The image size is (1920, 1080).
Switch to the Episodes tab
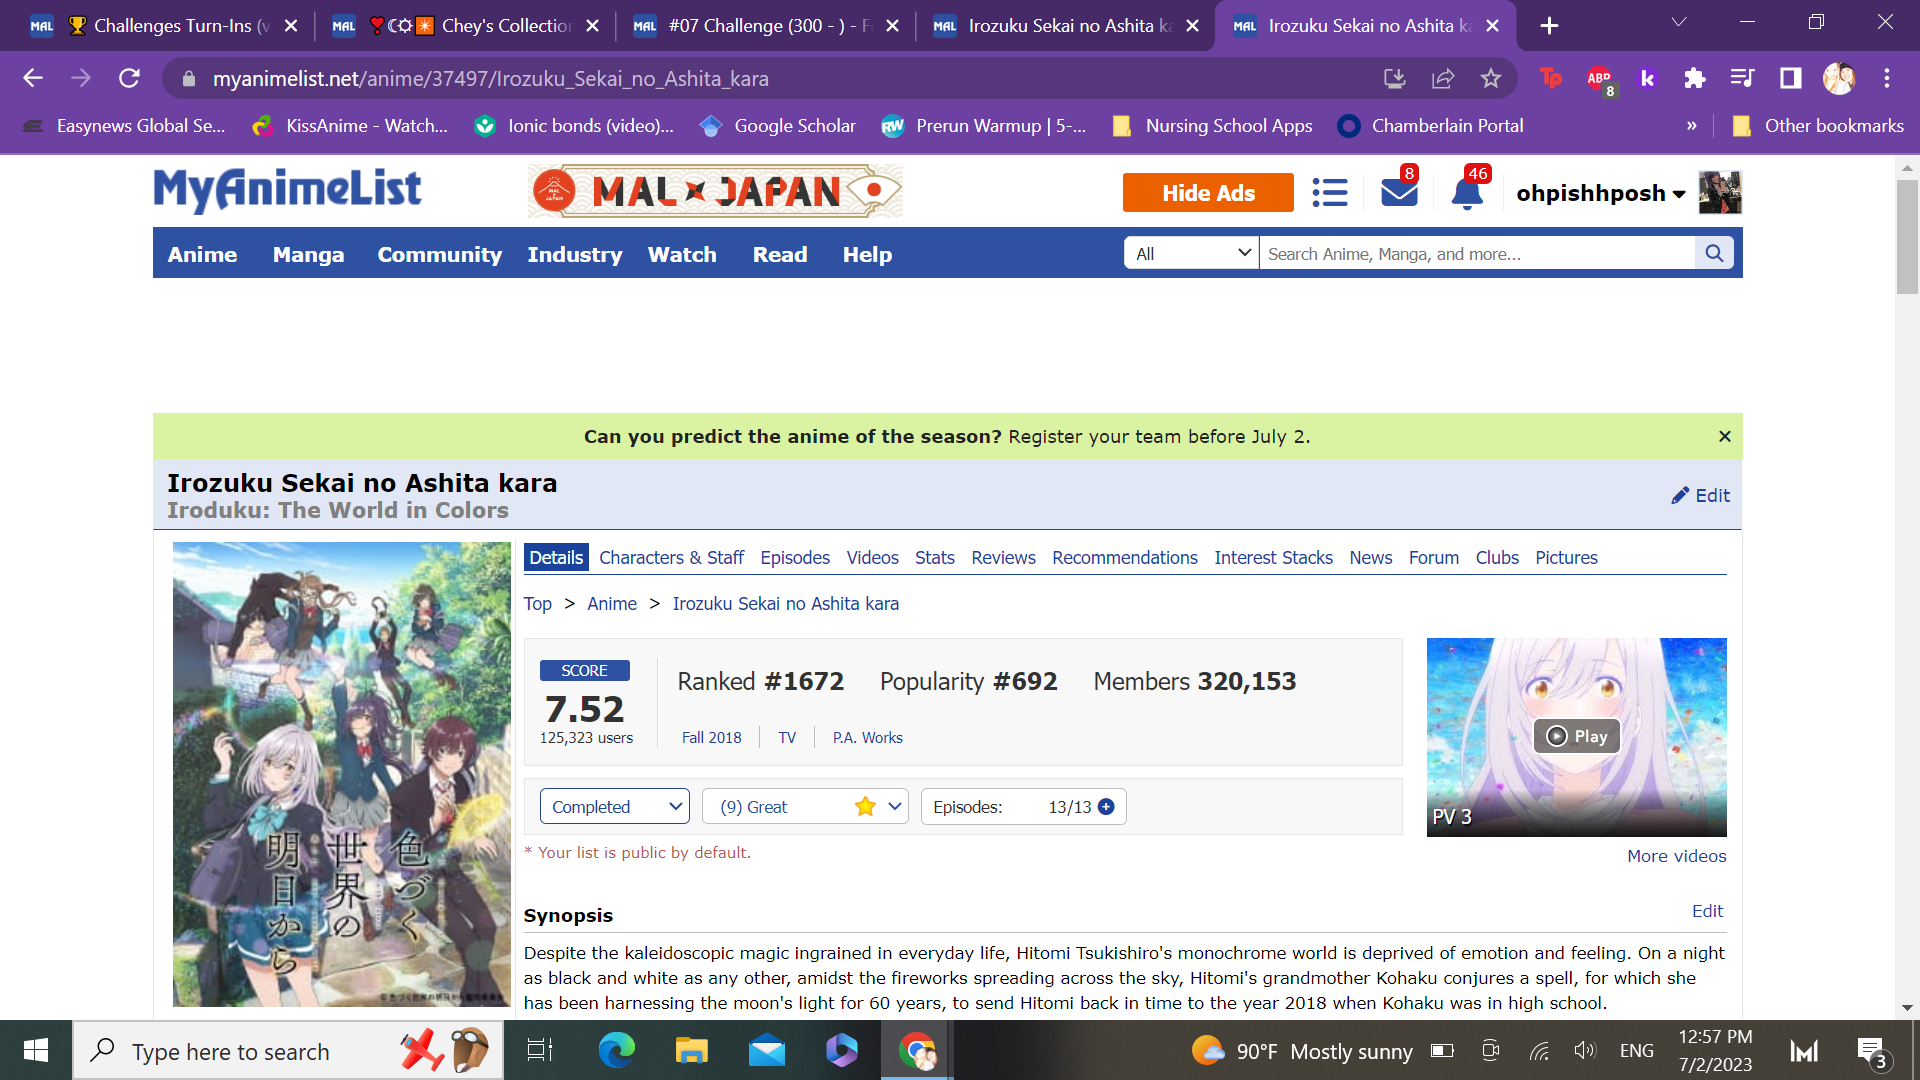795,558
